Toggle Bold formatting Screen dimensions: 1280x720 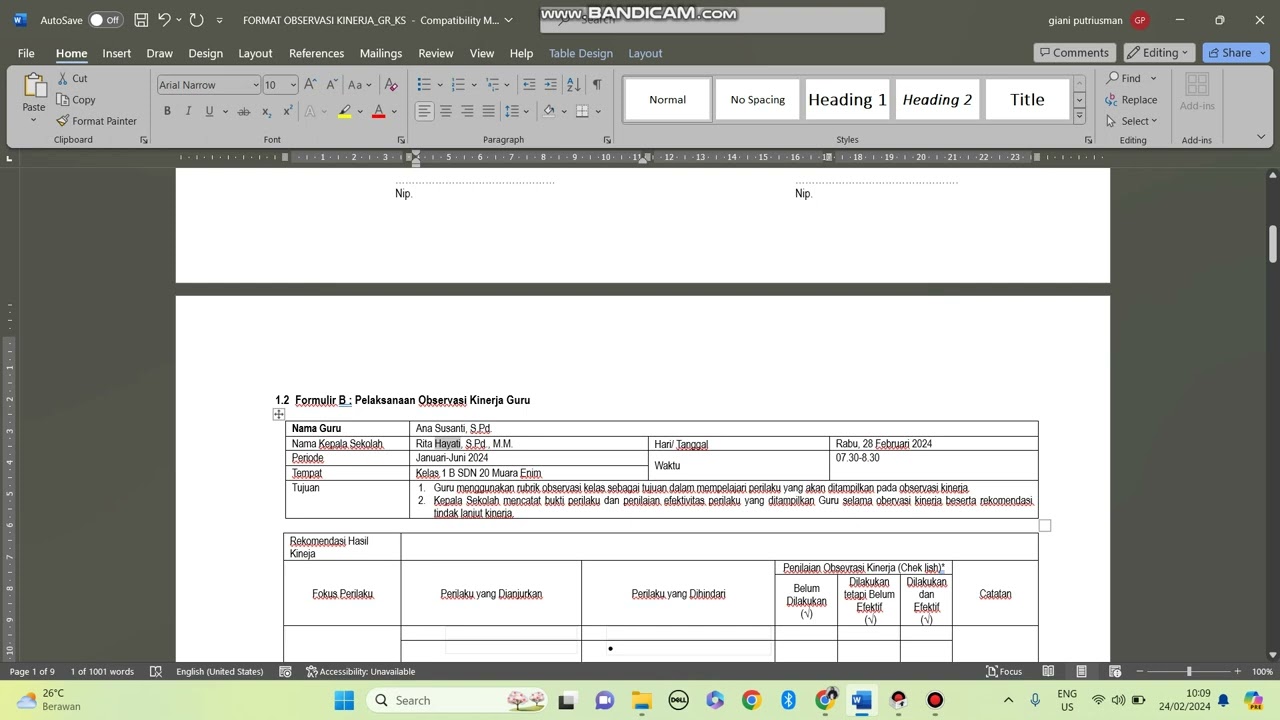click(167, 111)
